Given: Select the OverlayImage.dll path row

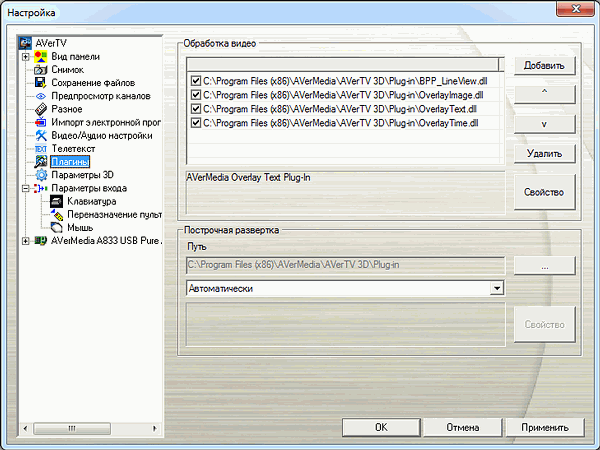Looking at the screenshot, I should (343, 95).
